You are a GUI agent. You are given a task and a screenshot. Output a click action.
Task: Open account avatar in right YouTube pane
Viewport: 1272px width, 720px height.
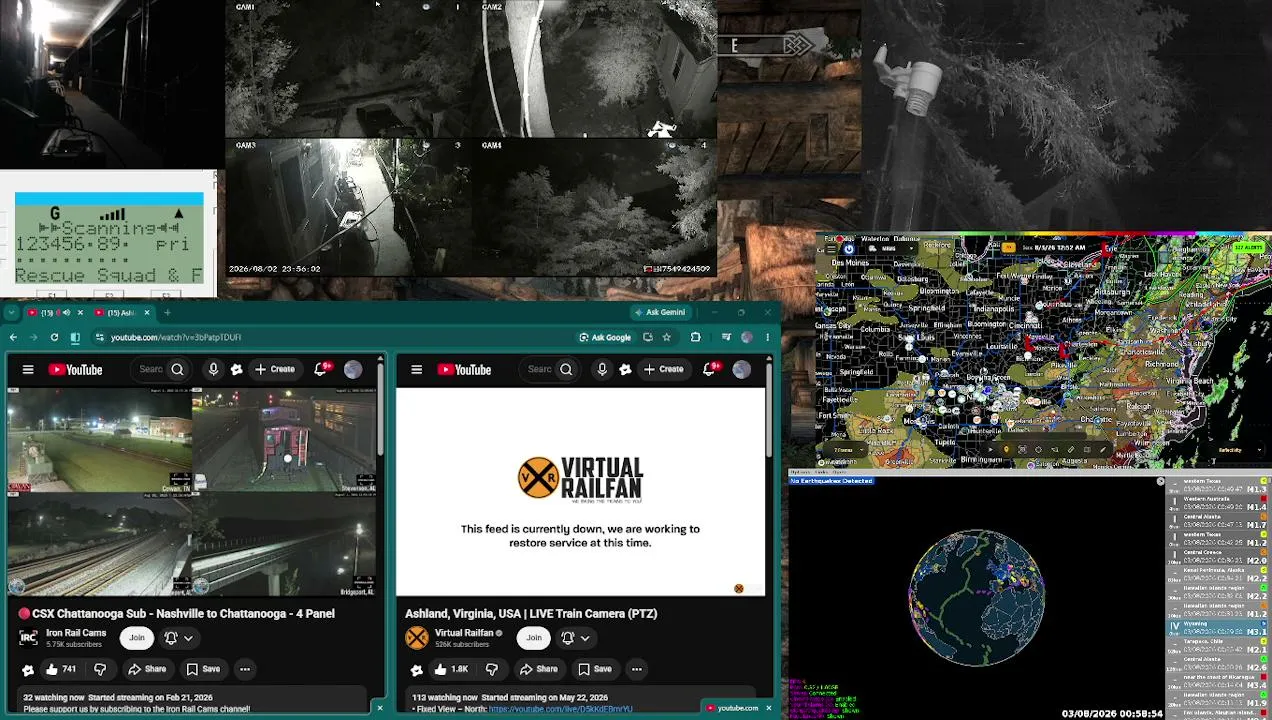(x=741, y=370)
